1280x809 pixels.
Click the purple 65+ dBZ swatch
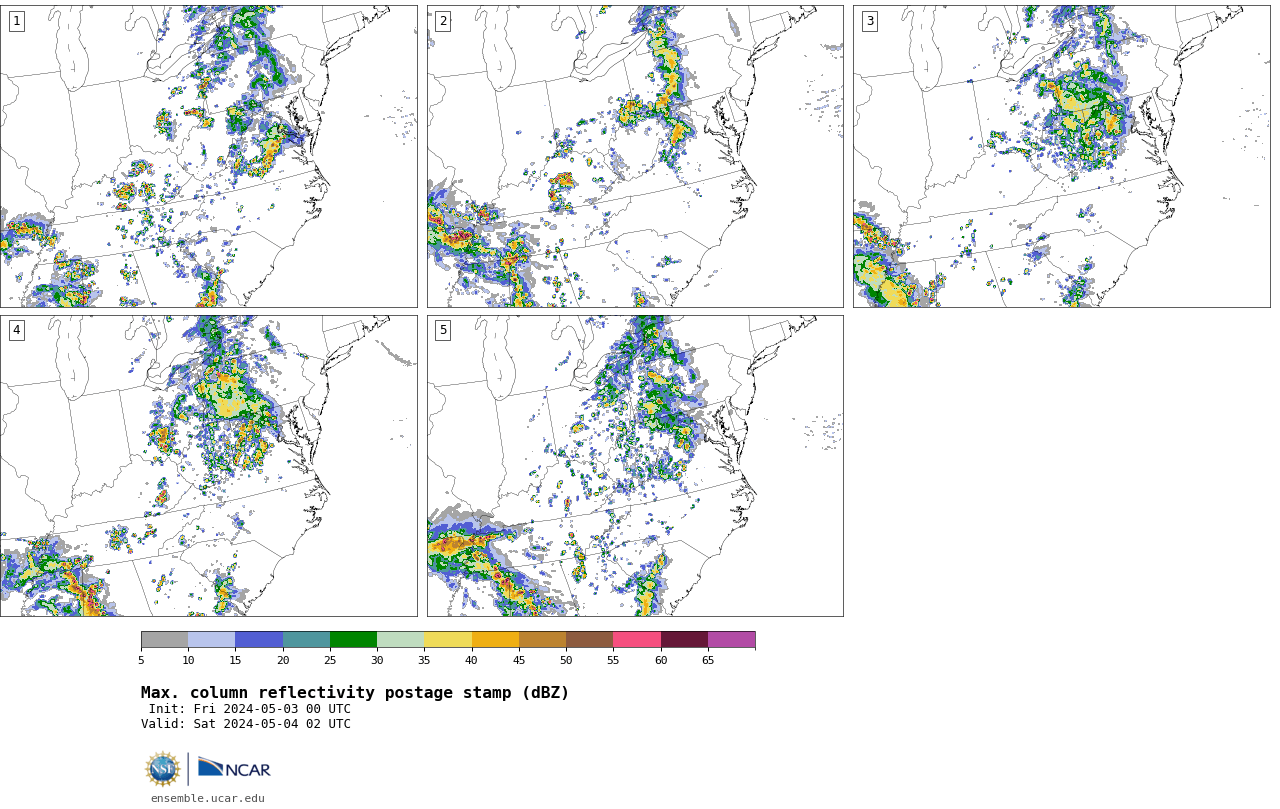(731, 640)
